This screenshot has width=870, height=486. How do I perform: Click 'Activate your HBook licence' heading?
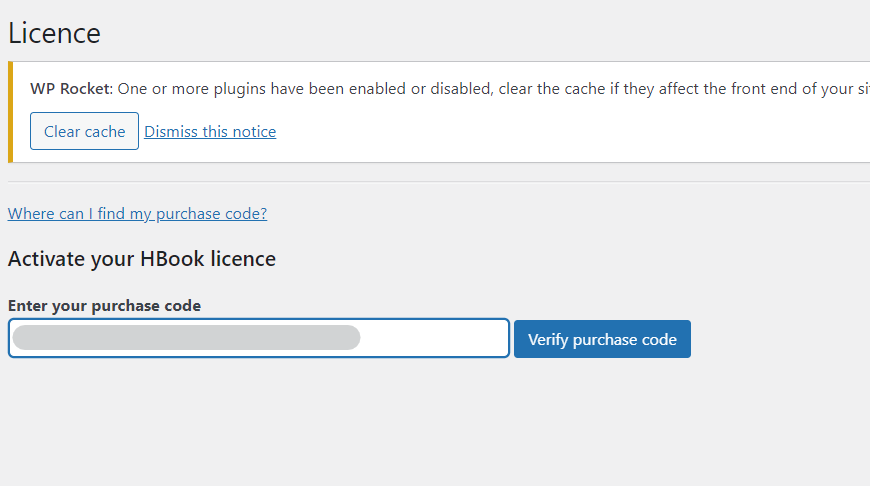click(x=141, y=259)
